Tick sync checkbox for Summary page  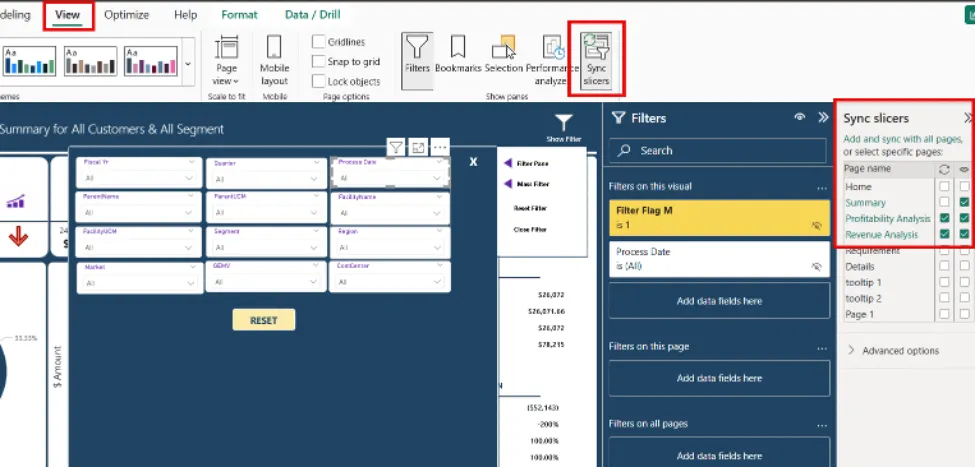click(x=944, y=203)
